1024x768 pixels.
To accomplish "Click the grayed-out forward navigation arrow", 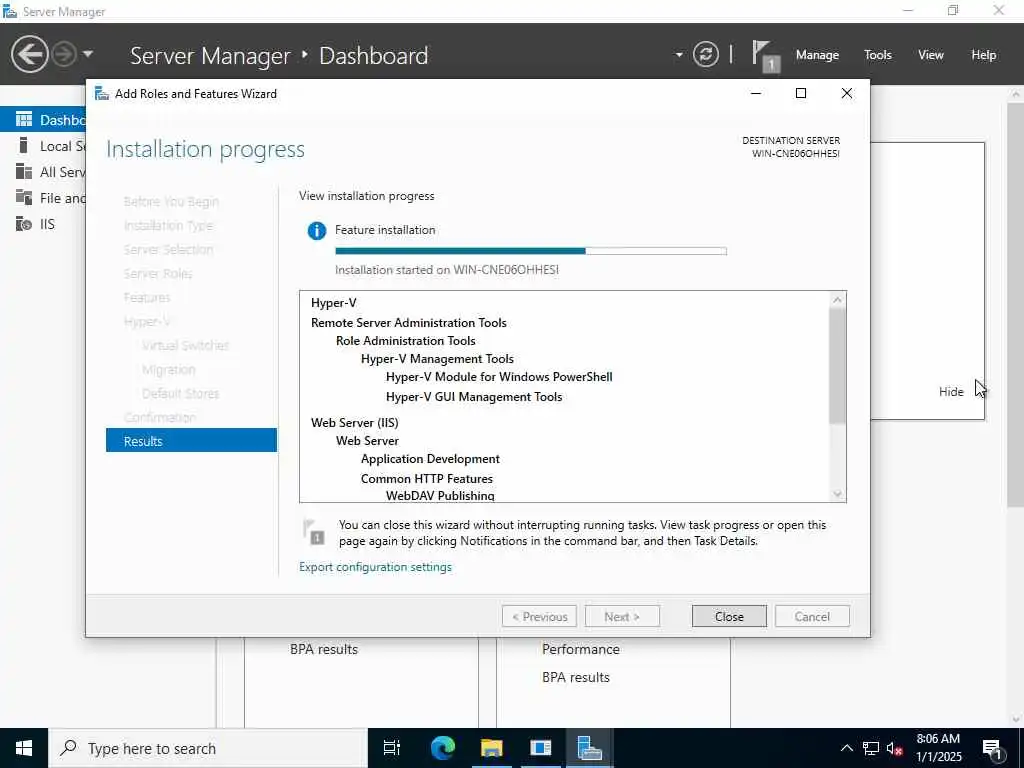I will [64, 54].
